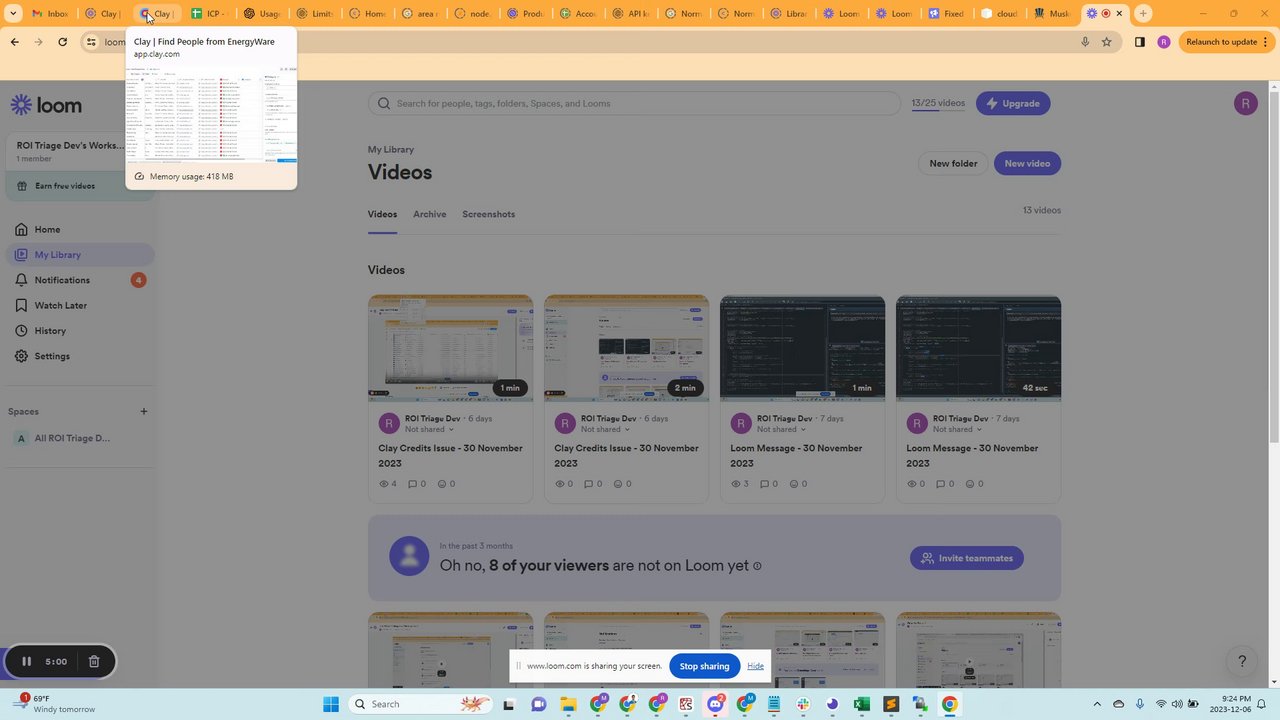Click the info icon beside "Loom yet"
Screen dimensions: 1280x720
(x=757, y=566)
